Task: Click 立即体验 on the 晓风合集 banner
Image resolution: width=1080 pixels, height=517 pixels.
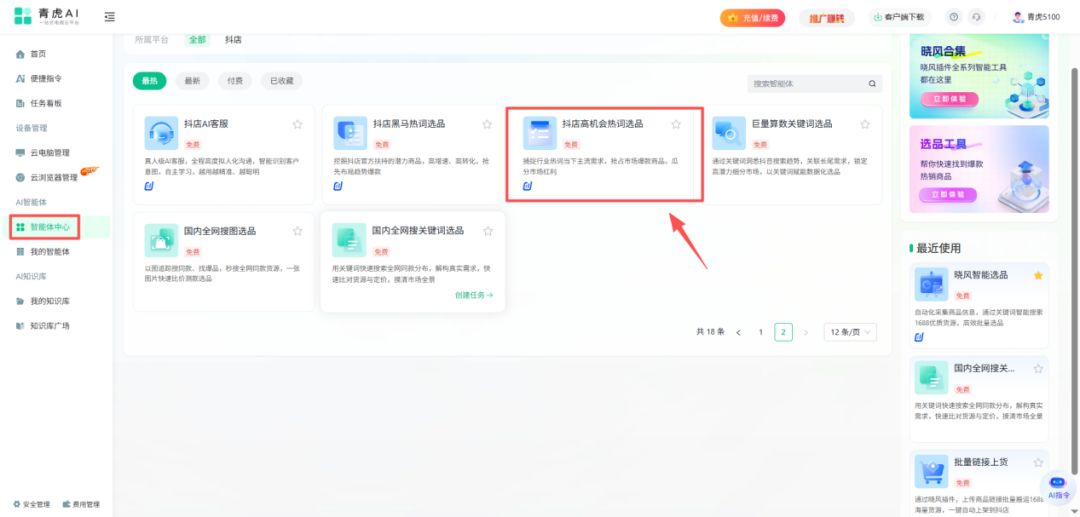Action: 948,98
